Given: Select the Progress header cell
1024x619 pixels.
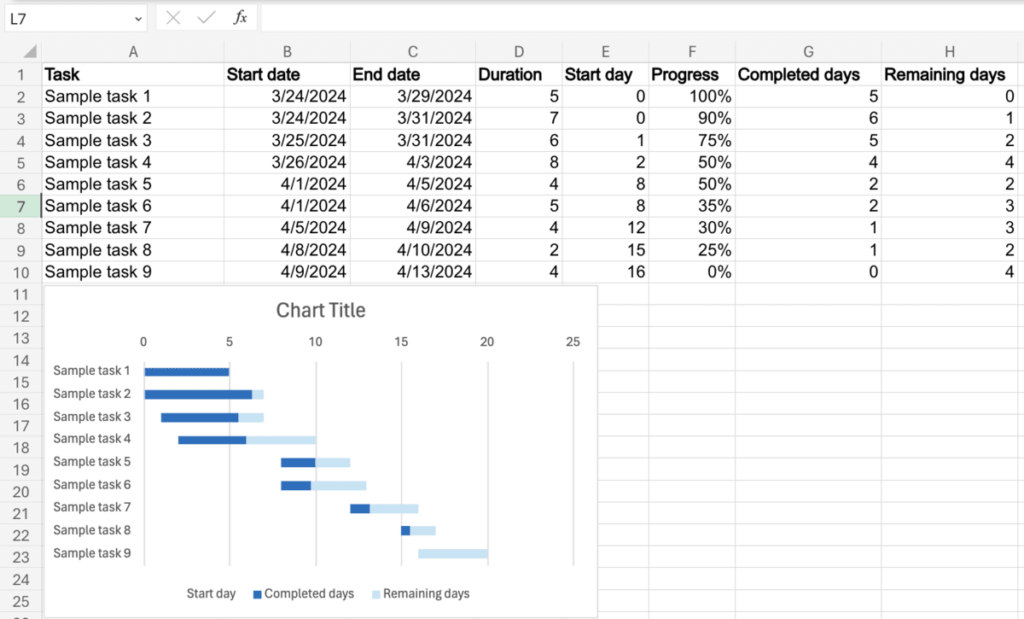Looking at the screenshot, I should [685, 74].
